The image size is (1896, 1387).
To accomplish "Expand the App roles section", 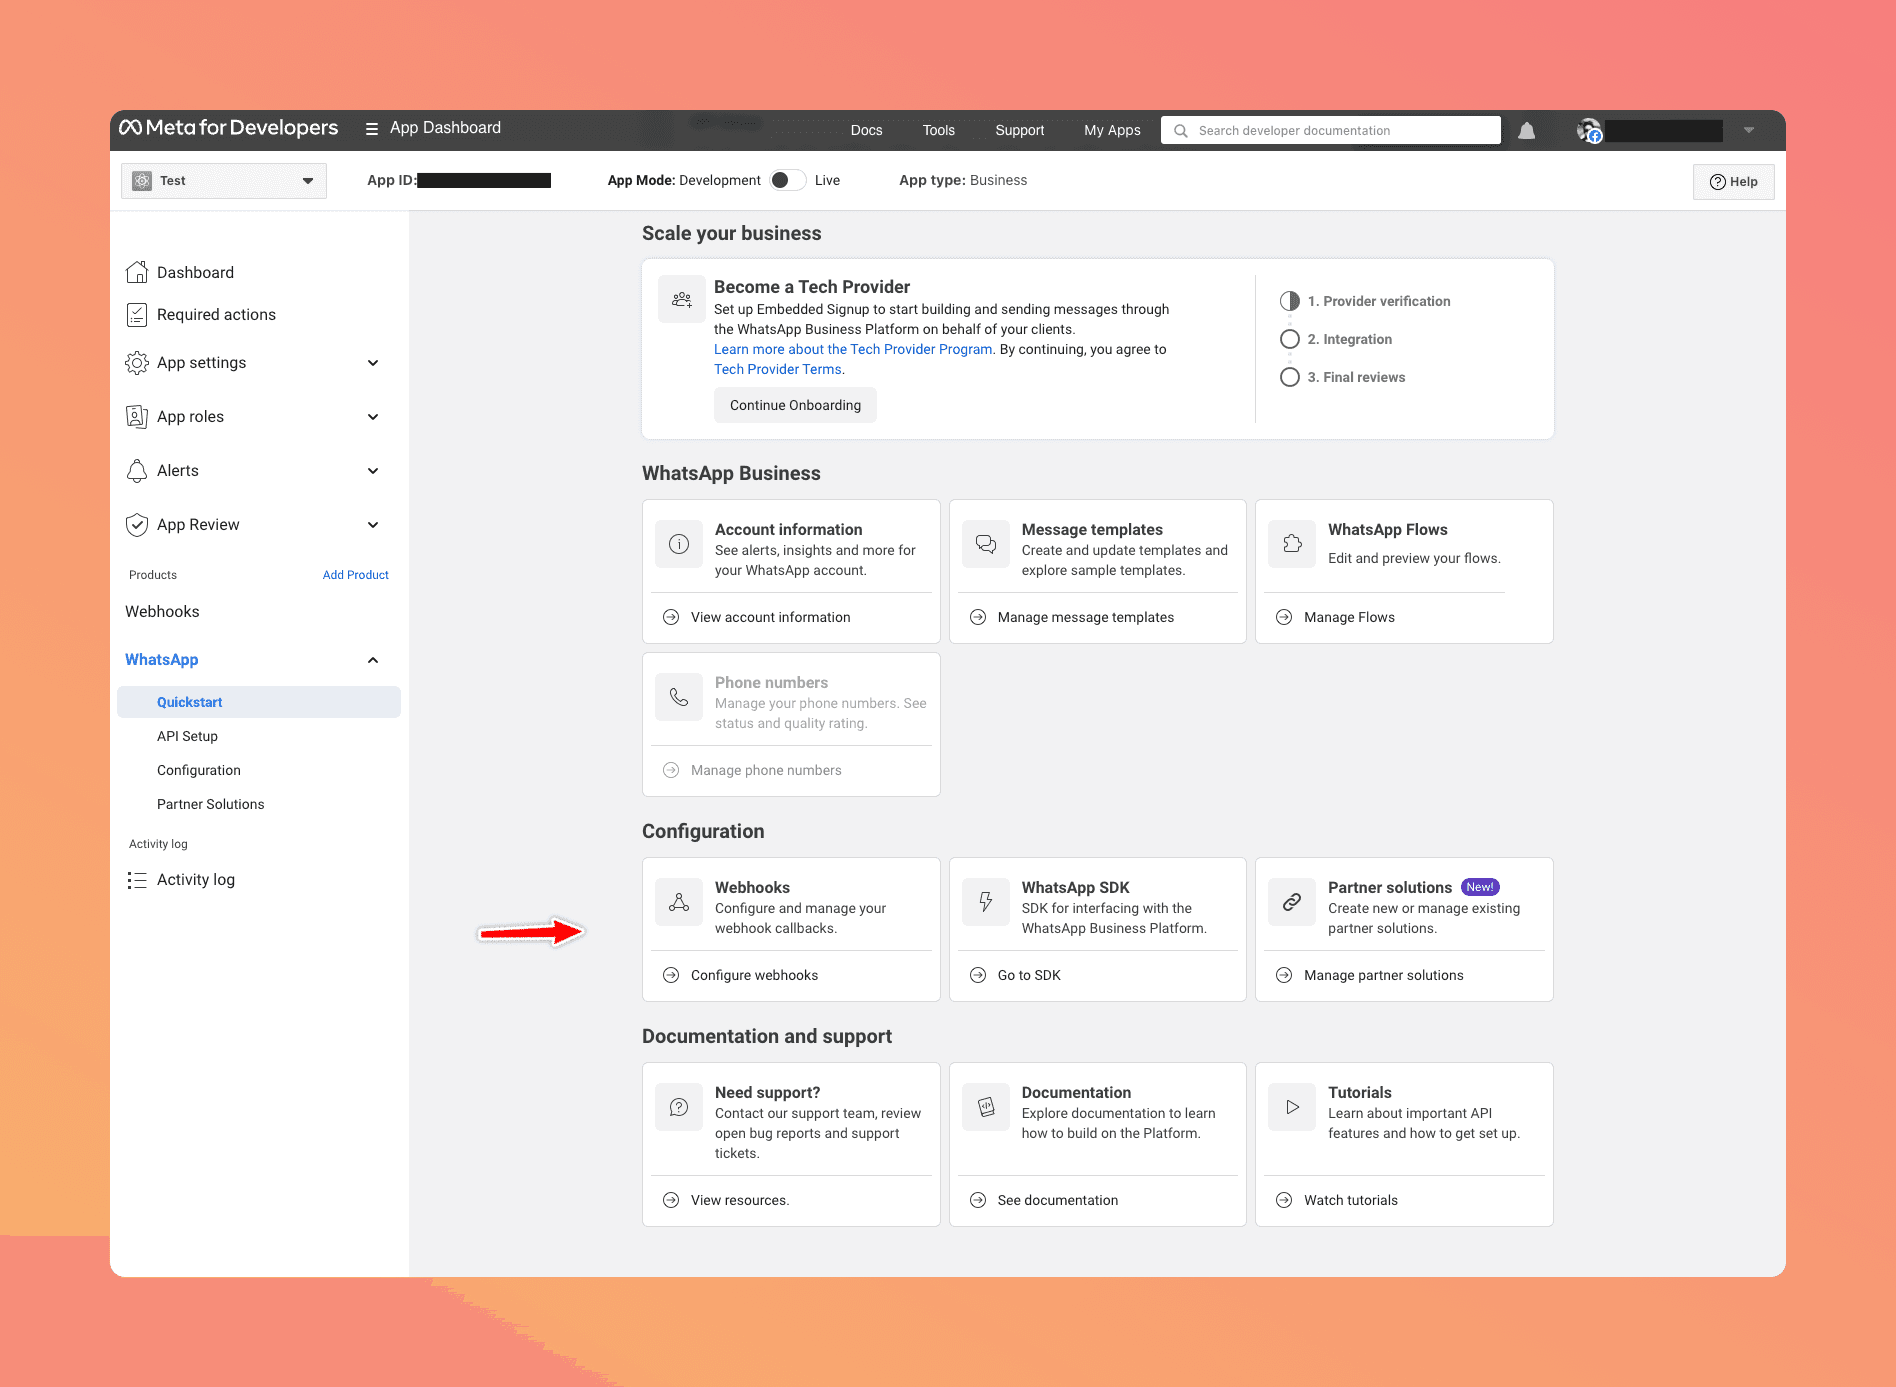I will pos(373,417).
